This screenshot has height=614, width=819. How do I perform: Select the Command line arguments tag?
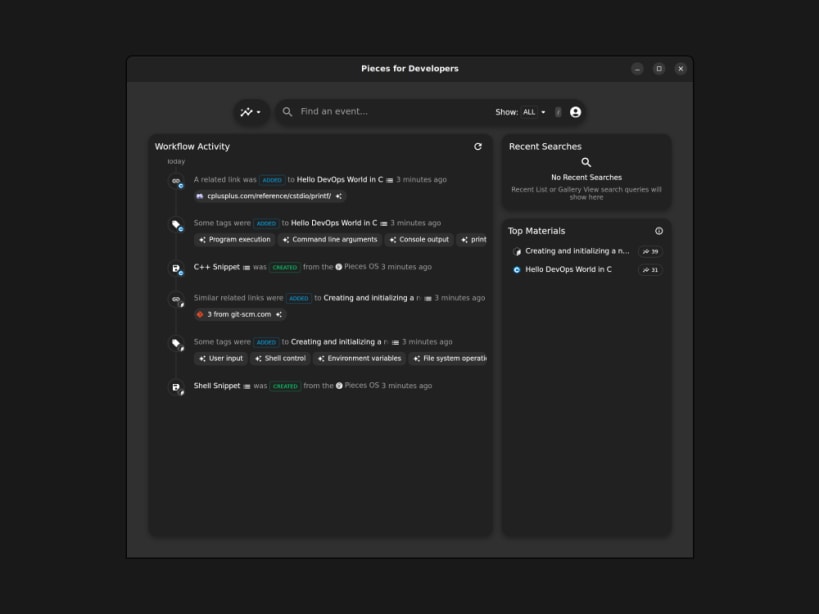tap(330, 240)
